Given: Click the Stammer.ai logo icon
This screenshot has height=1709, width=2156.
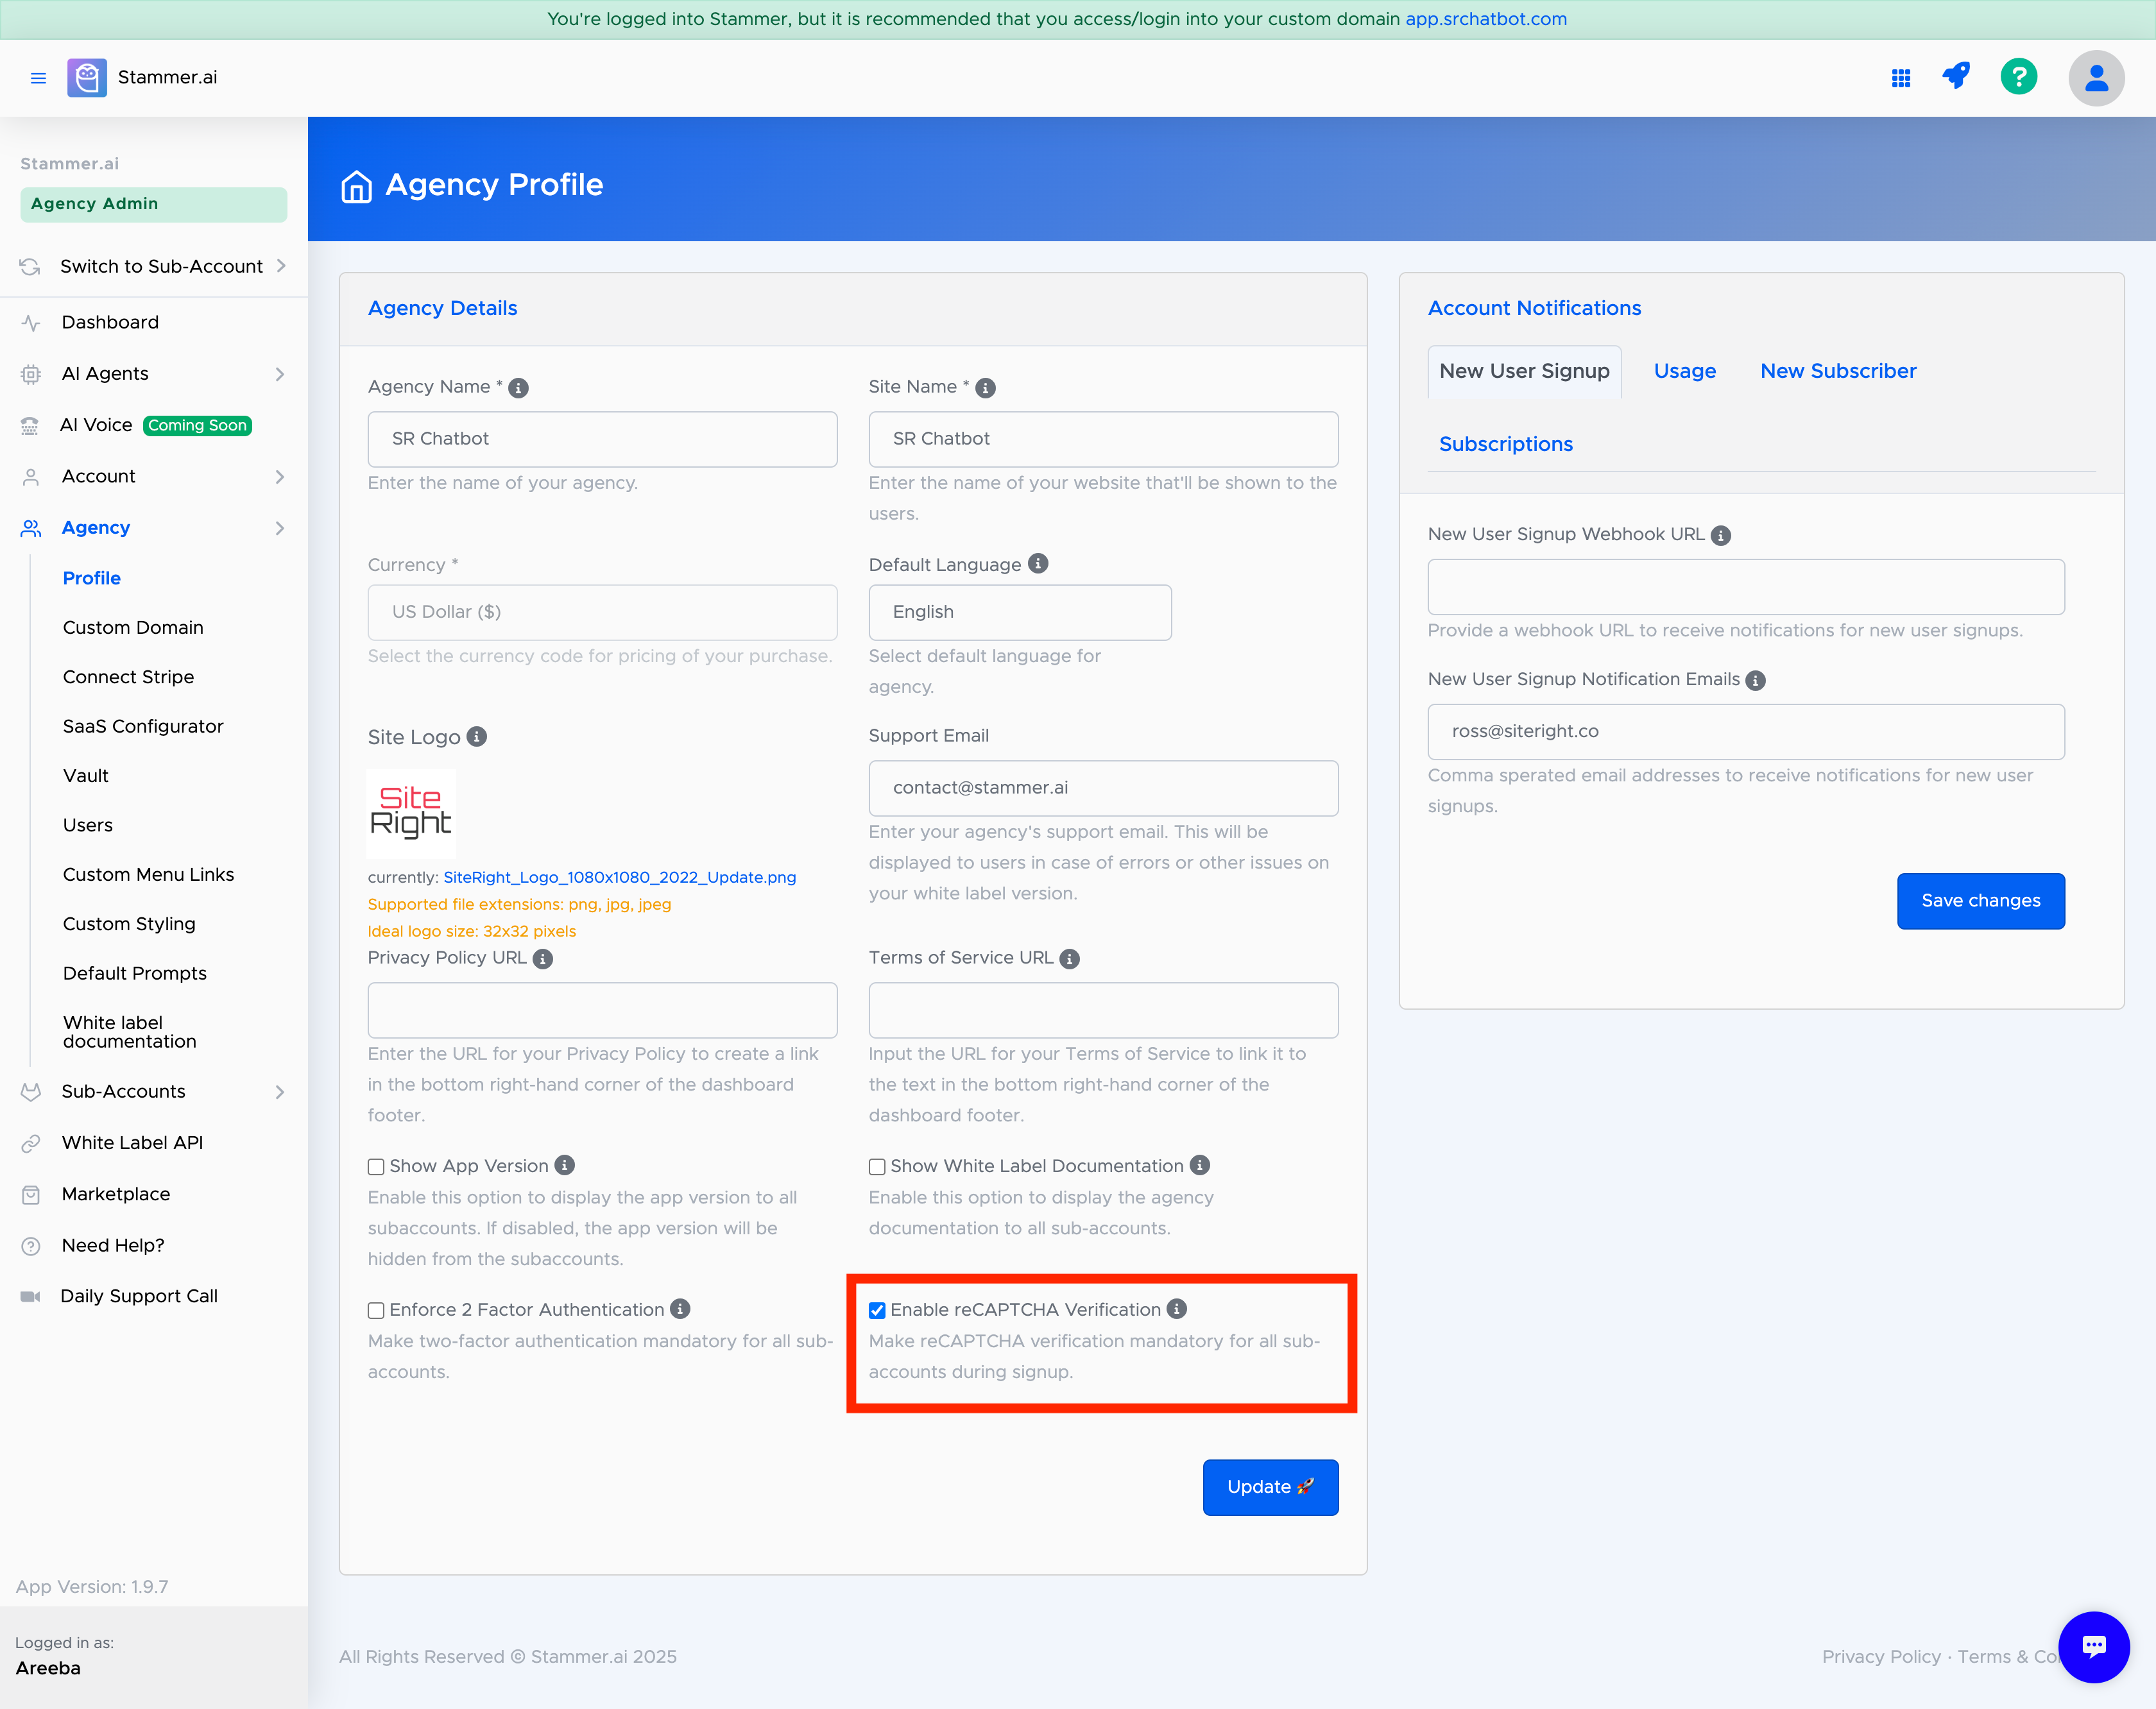Looking at the screenshot, I should [87, 78].
